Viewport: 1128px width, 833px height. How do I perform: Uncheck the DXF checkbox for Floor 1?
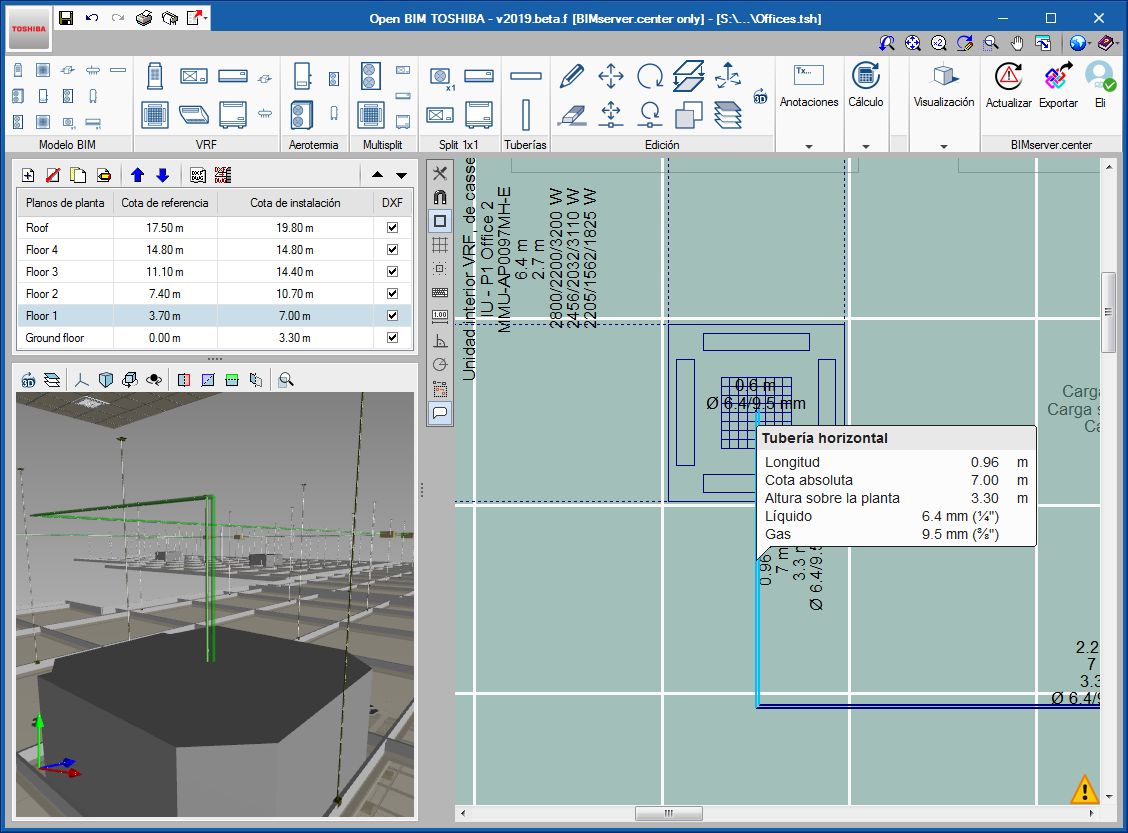pyautogui.click(x=392, y=316)
